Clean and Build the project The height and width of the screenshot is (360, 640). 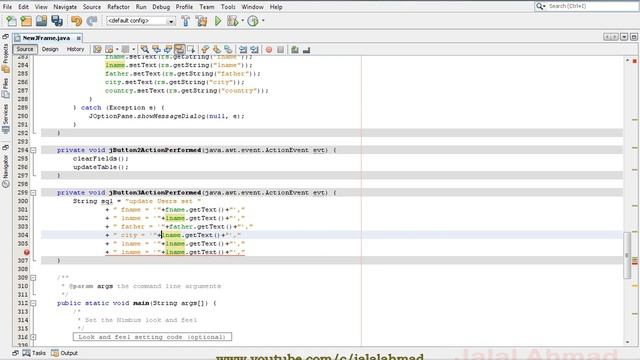[x=201, y=21]
